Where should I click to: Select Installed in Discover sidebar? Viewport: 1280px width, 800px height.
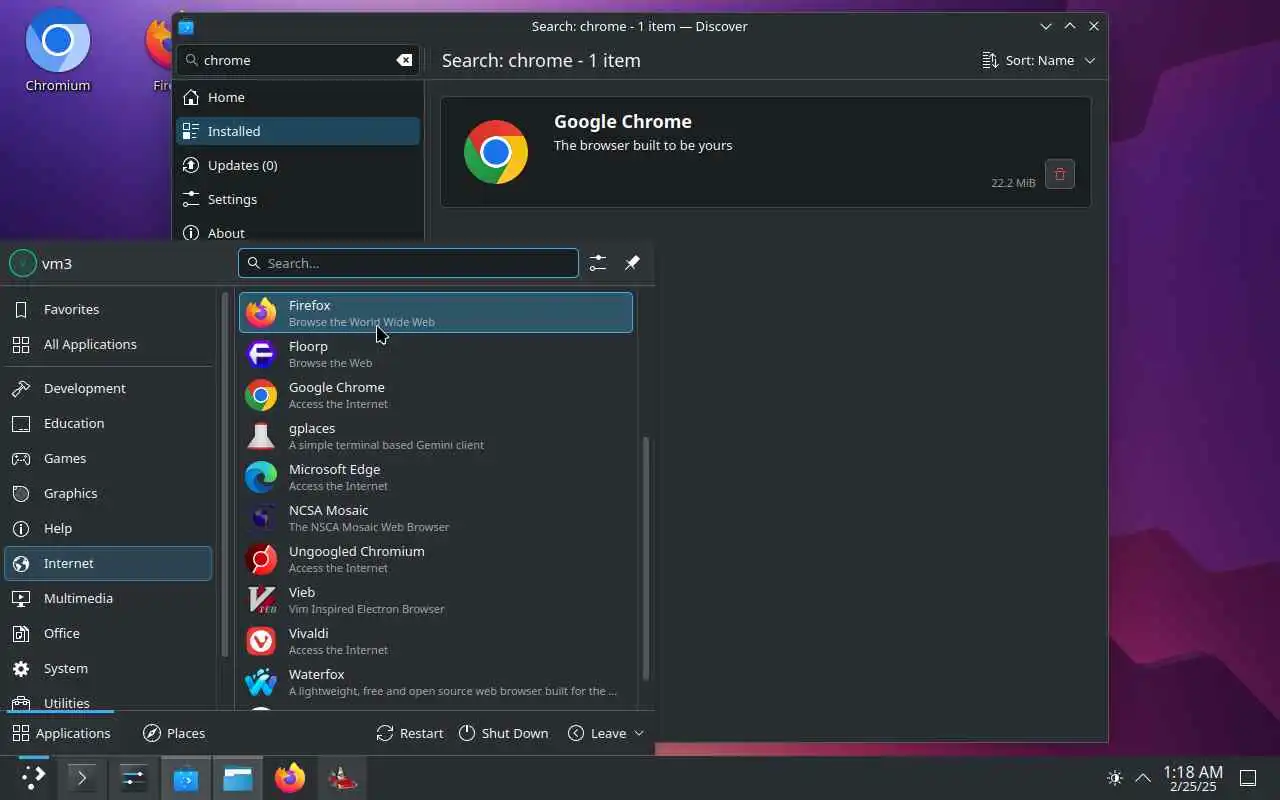click(298, 131)
